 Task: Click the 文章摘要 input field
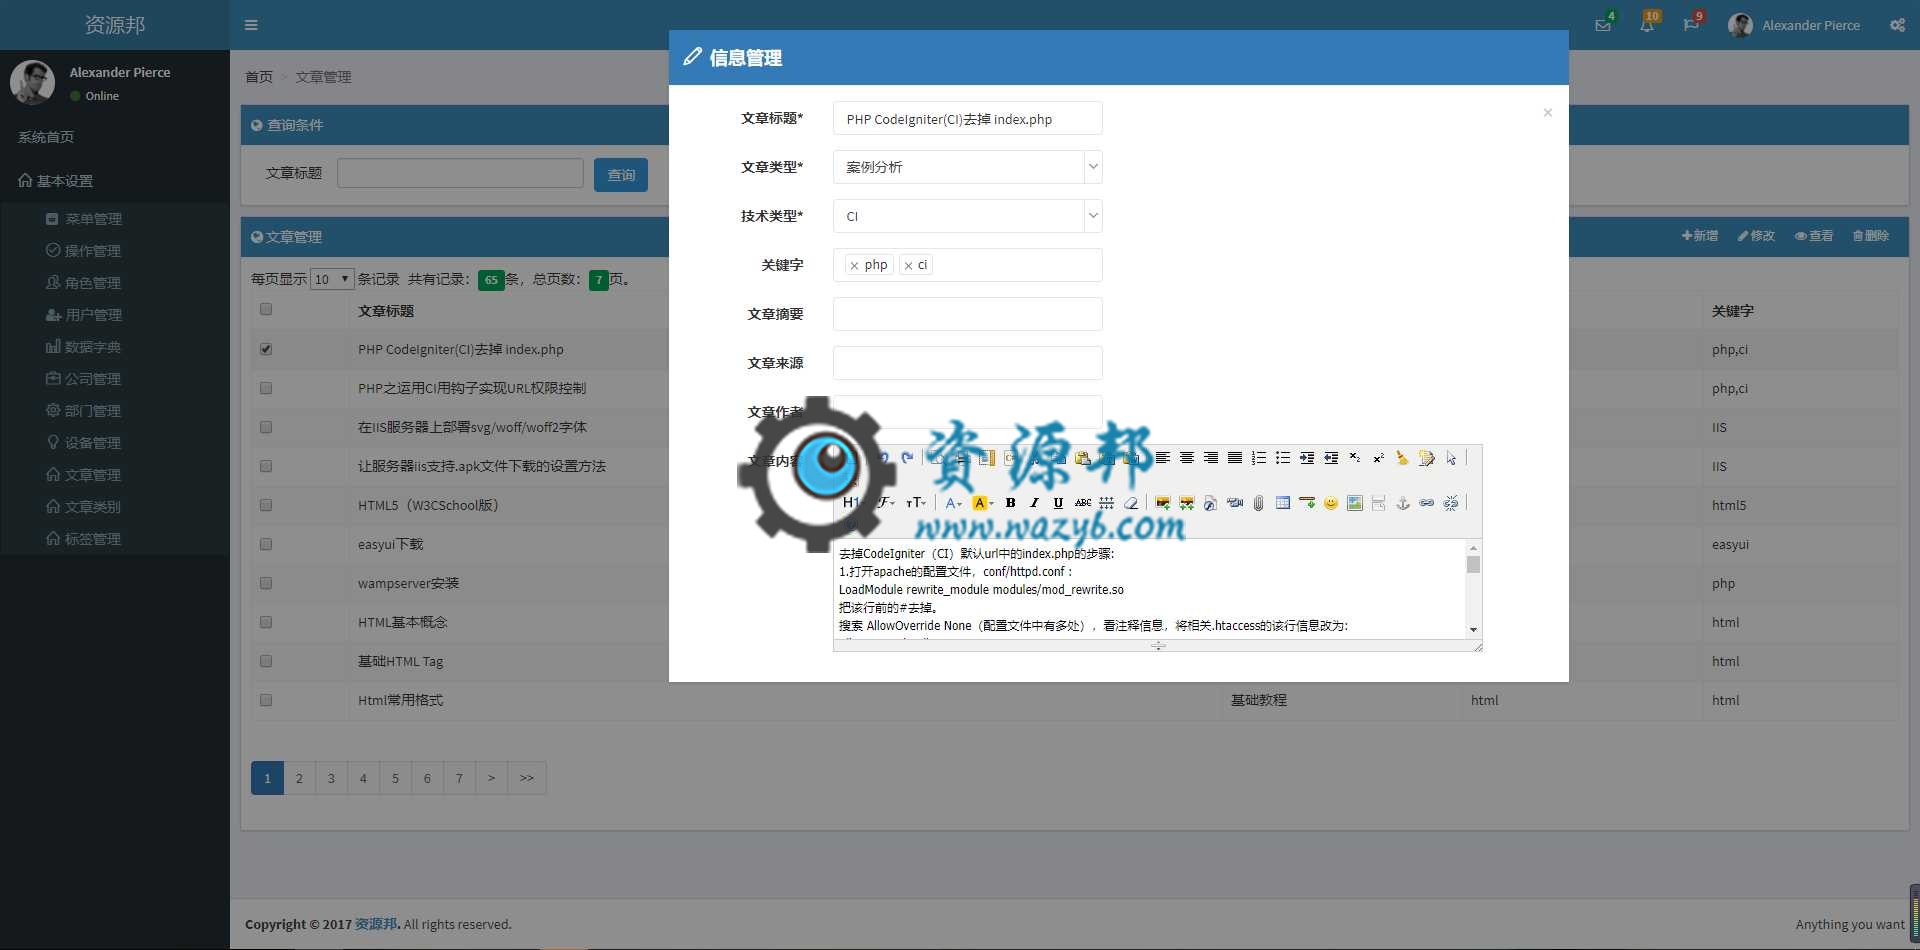point(967,314)
